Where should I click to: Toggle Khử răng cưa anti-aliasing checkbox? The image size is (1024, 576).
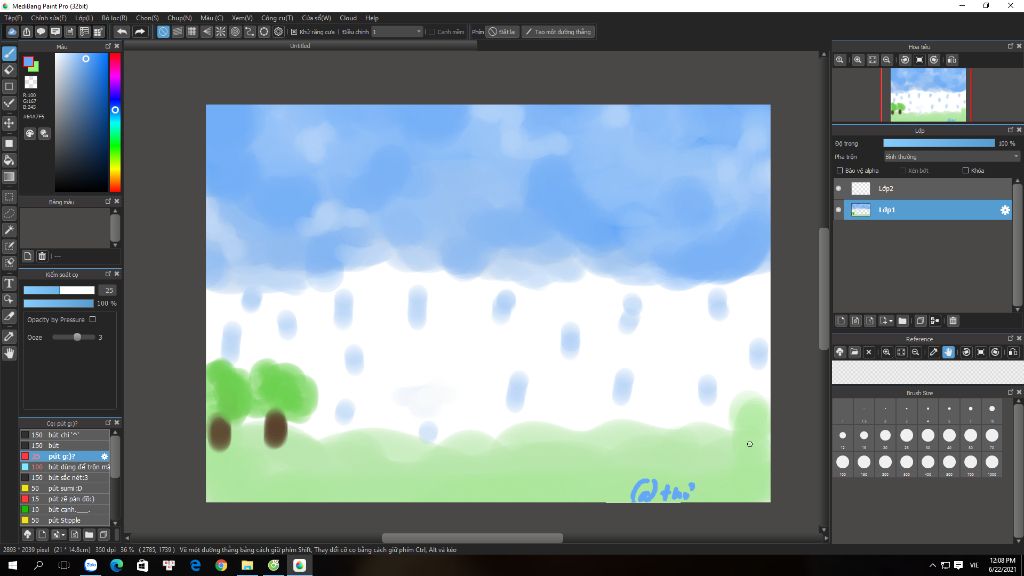[x=294, y=31]
